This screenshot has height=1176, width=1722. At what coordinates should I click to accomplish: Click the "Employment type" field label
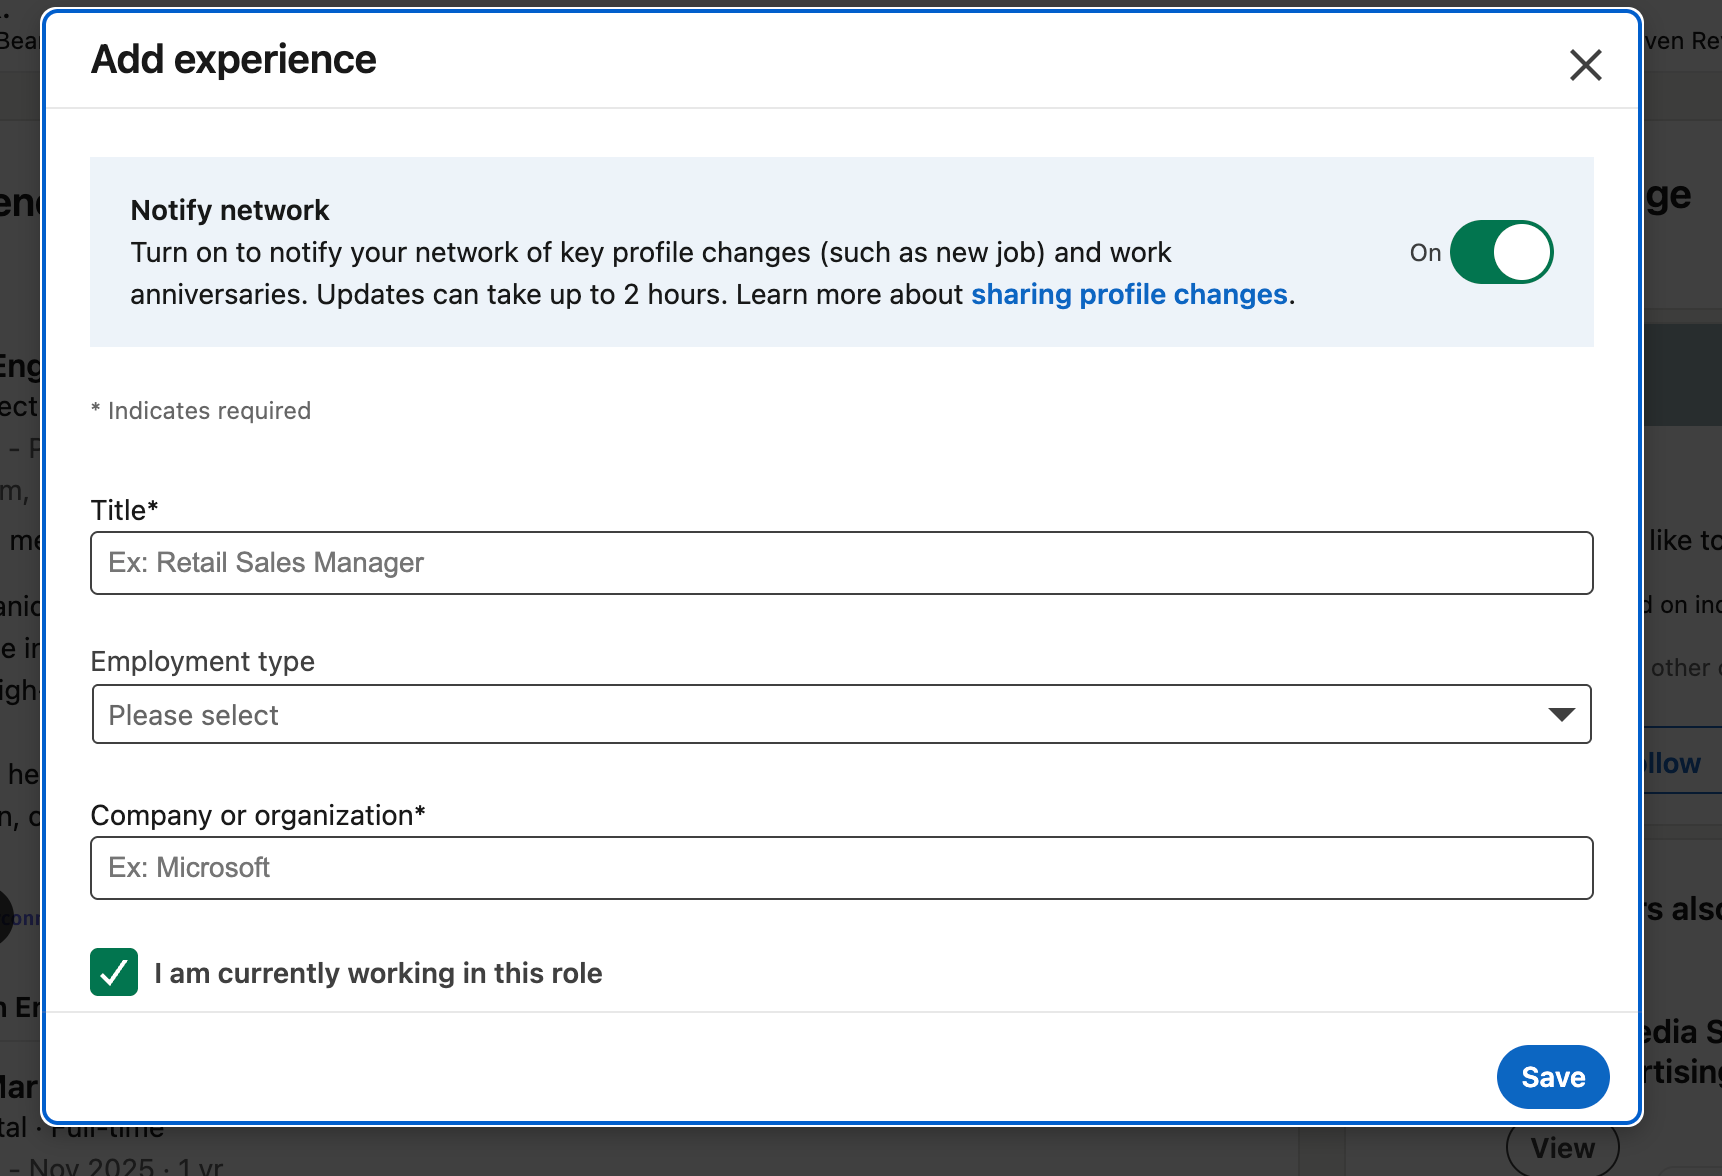[202, 662]
